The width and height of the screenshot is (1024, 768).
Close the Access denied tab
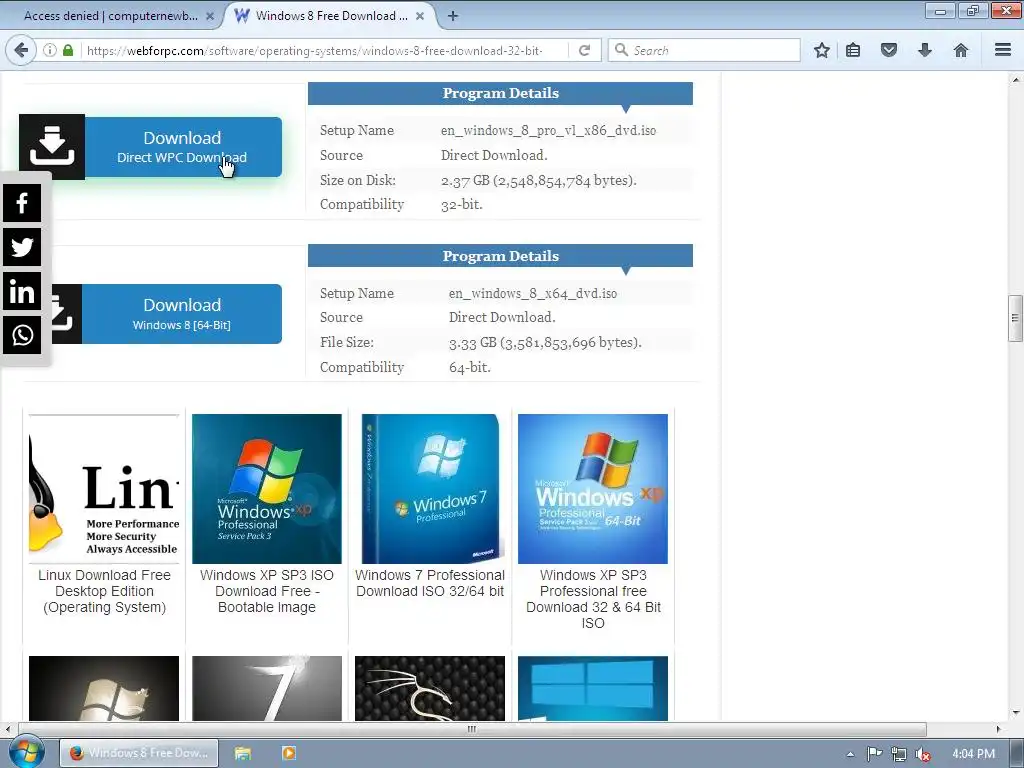[x=210, y=16]
